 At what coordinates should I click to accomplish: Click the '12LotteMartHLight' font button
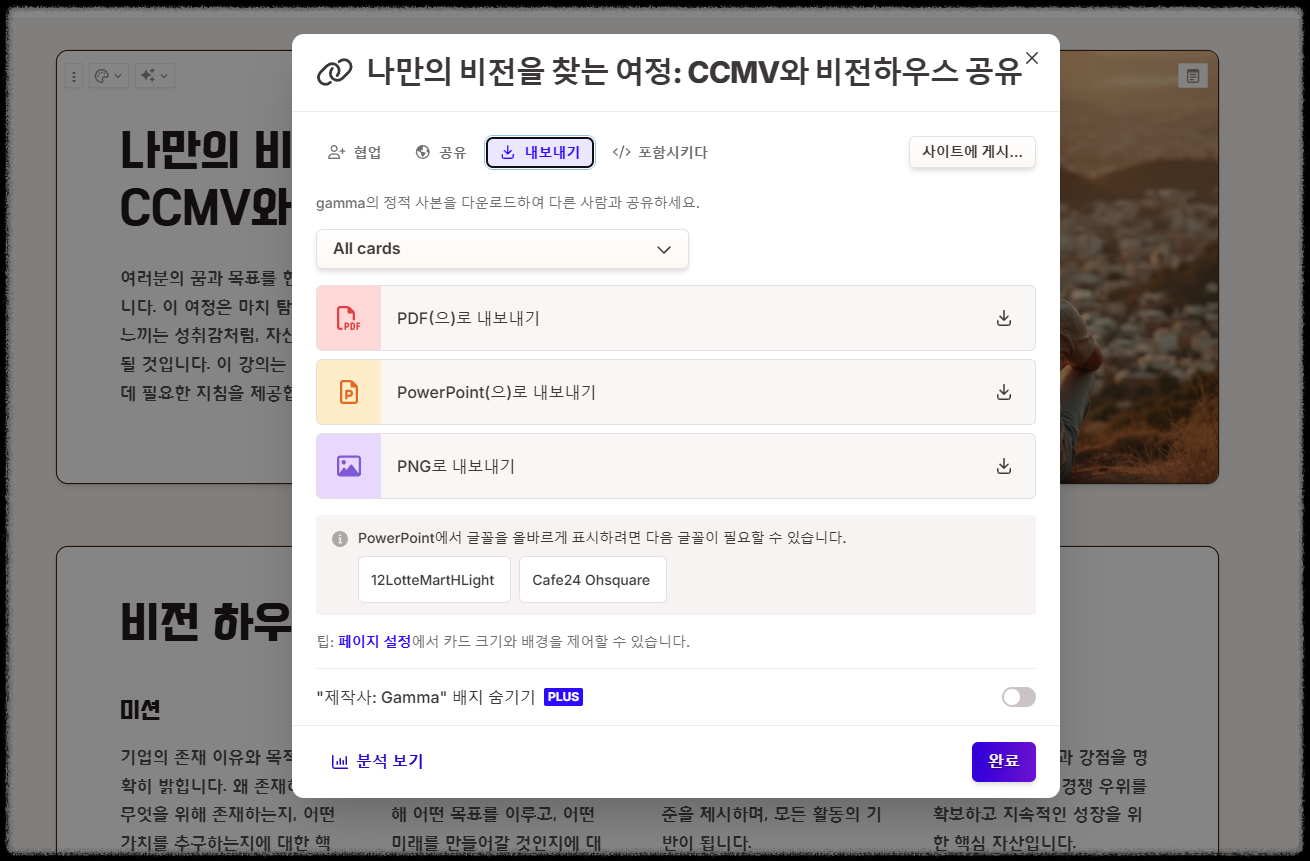click(434, 579)
